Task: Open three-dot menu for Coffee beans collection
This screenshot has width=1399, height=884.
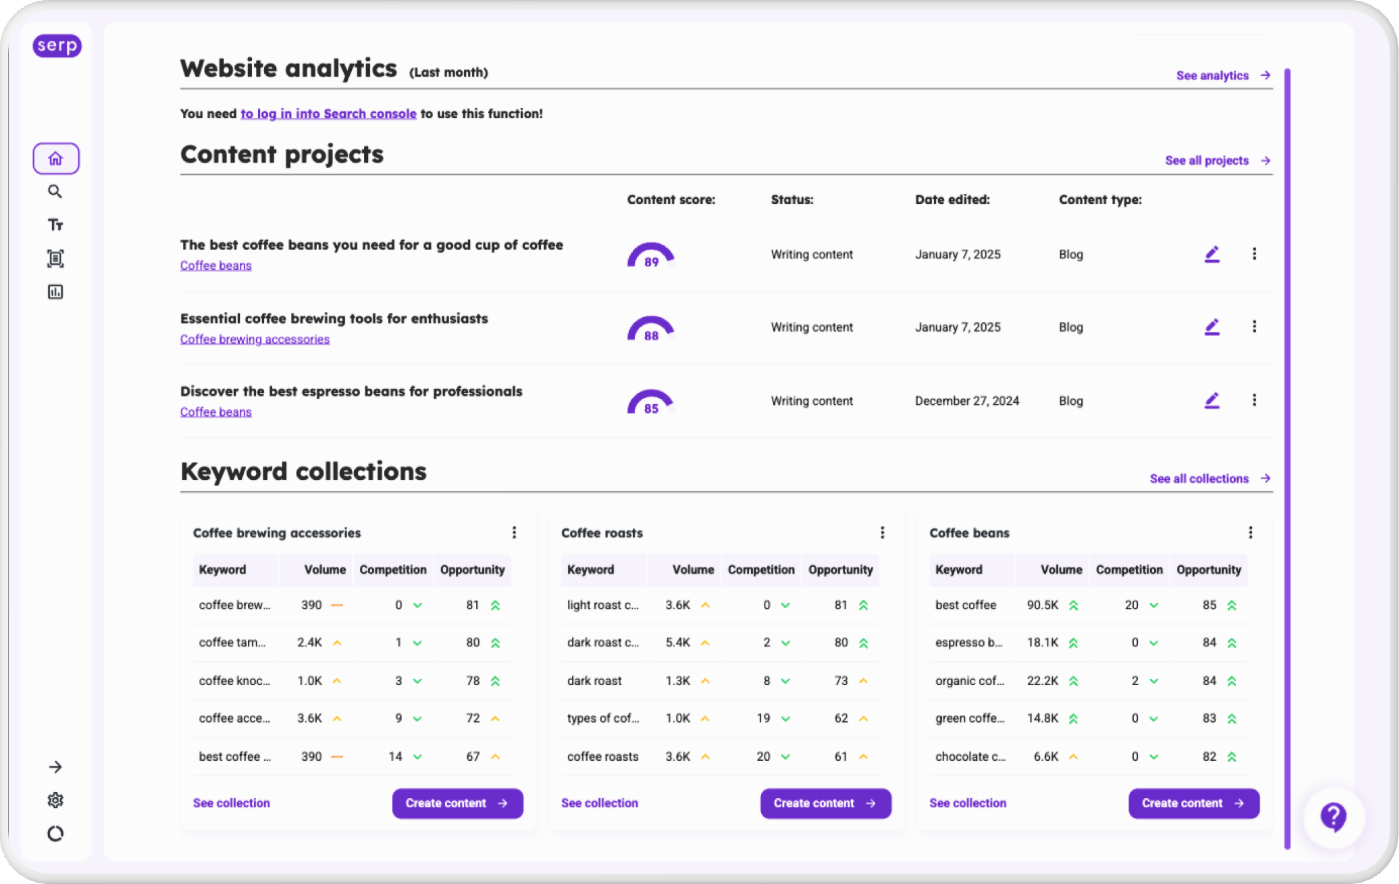Action: point(1250,533)
